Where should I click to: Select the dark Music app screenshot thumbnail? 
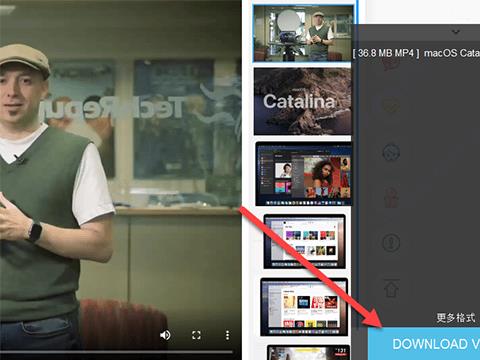pyautogui.click(x=303, y=174)
